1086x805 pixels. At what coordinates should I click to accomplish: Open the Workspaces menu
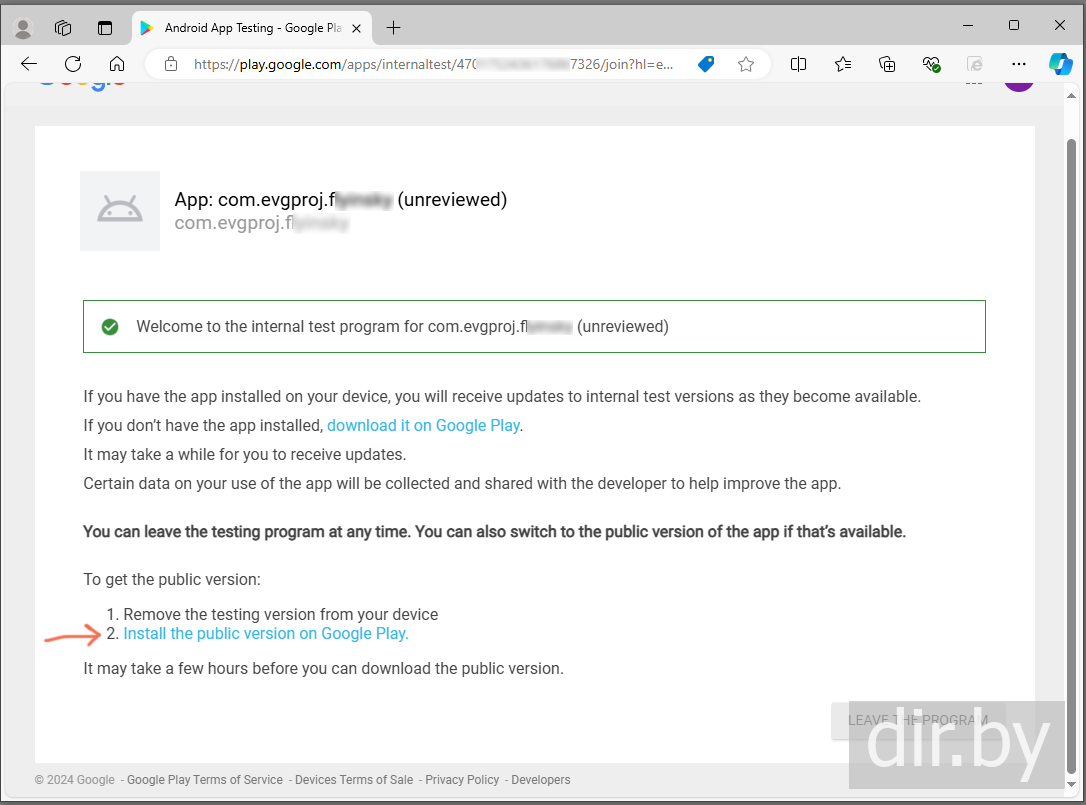click(63, 28)
